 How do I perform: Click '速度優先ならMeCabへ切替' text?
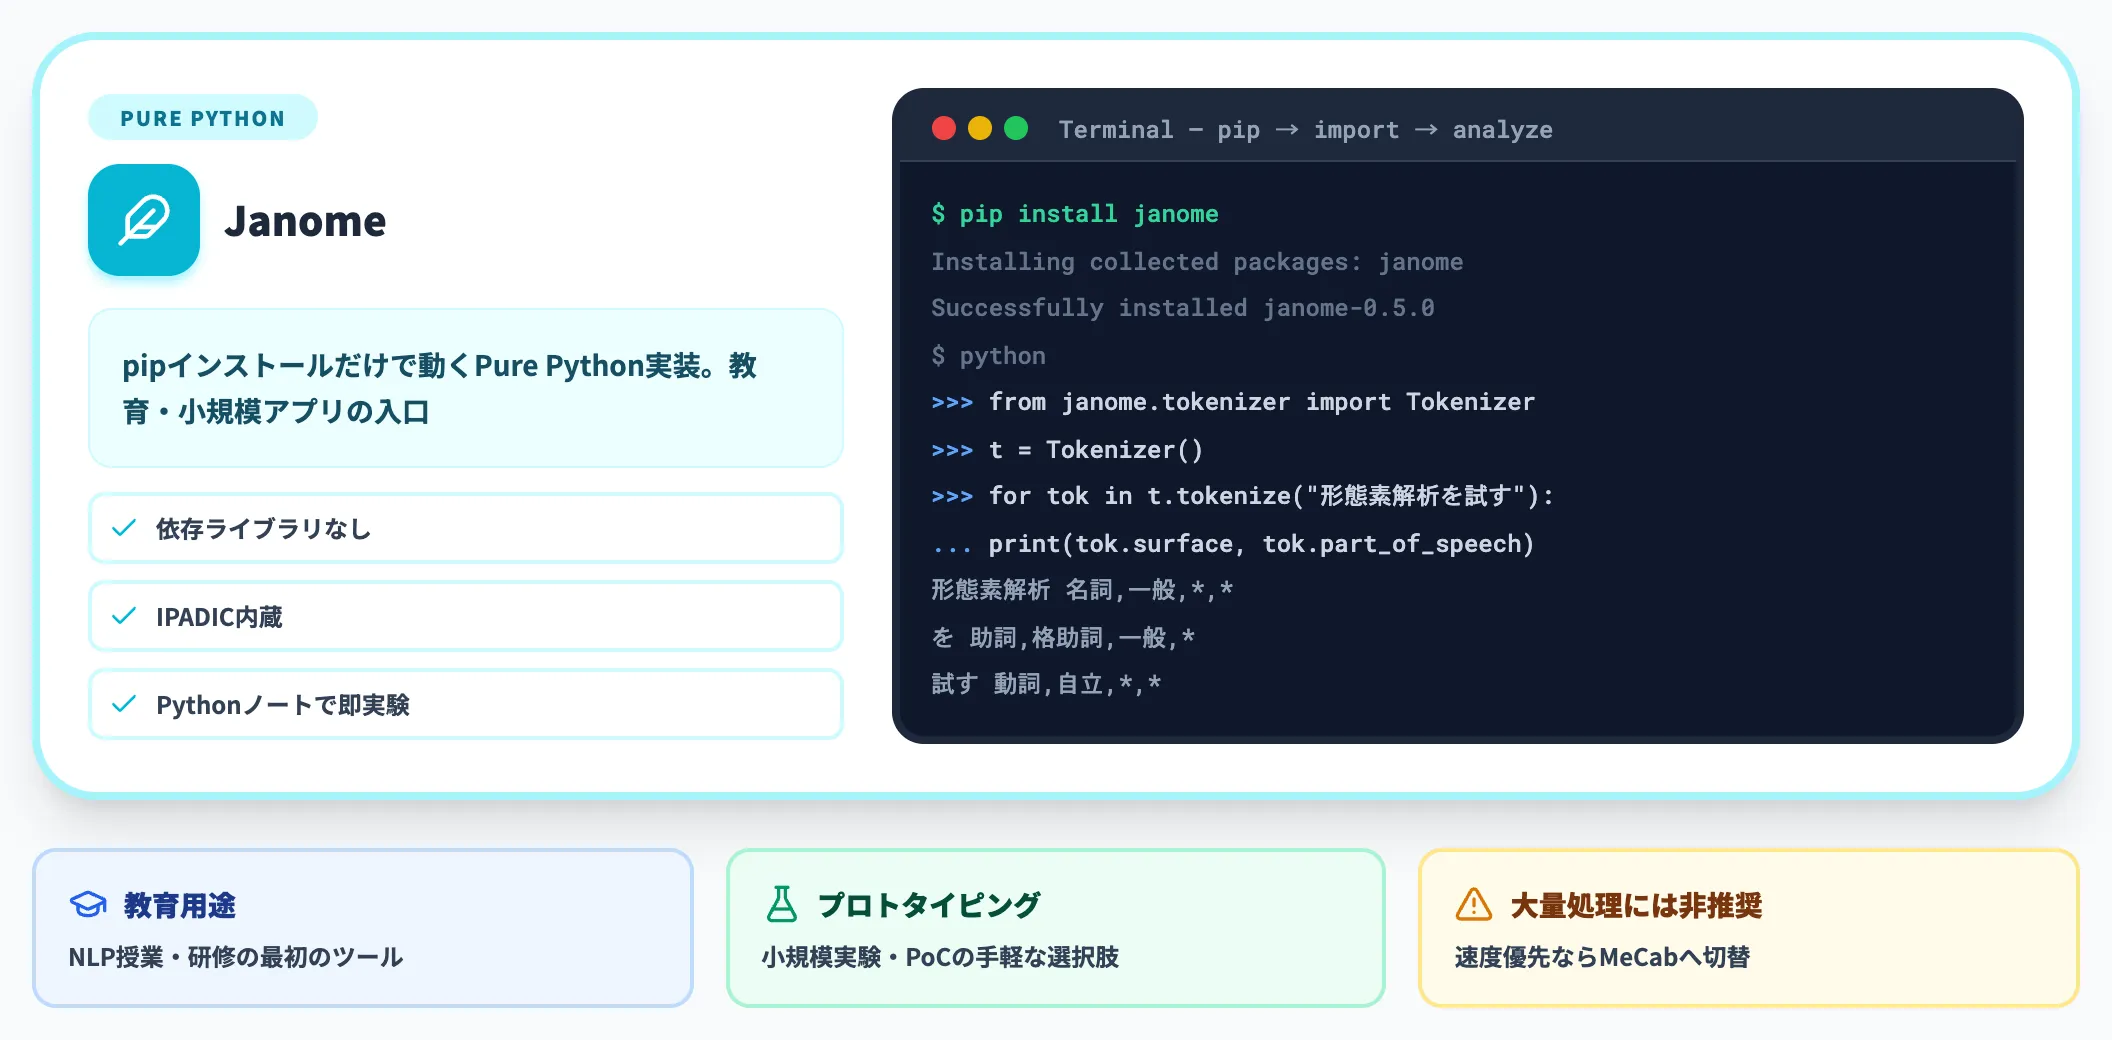click(x=1602, y=957)
